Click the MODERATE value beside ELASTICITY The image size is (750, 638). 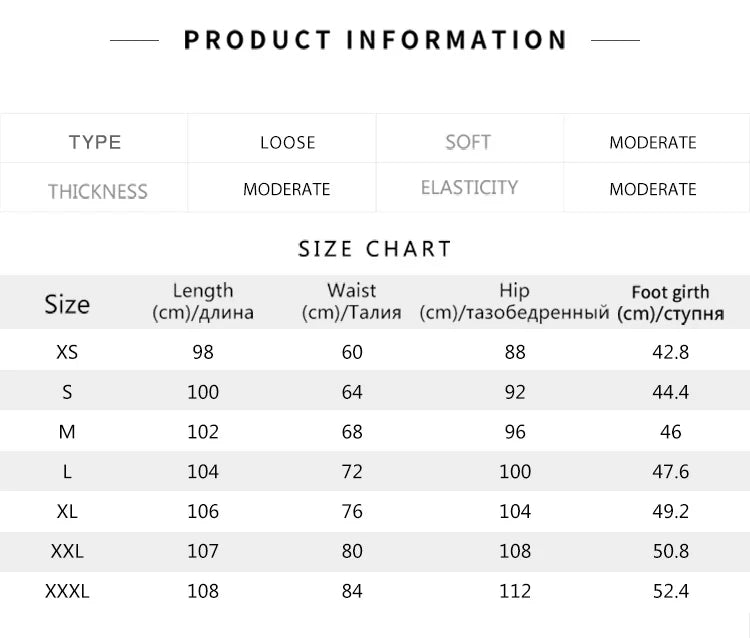[652, 189]
